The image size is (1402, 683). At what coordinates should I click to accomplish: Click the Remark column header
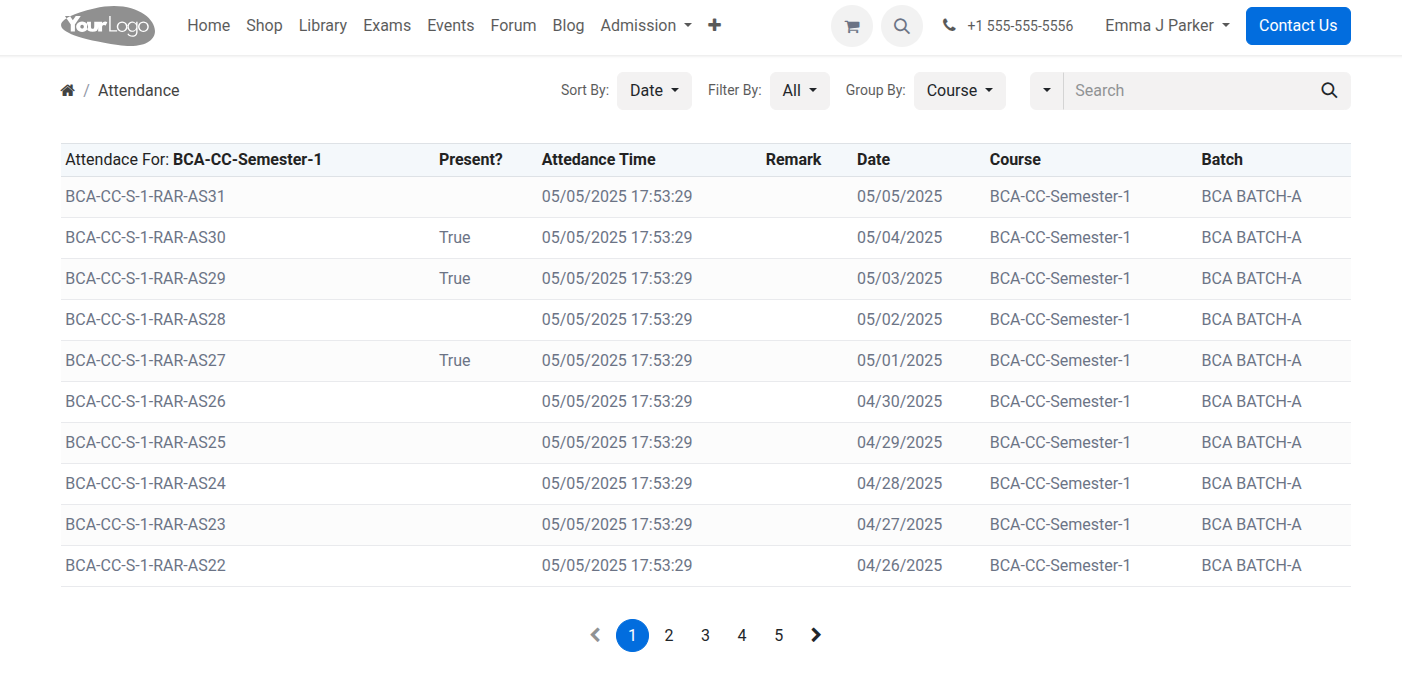794,160
